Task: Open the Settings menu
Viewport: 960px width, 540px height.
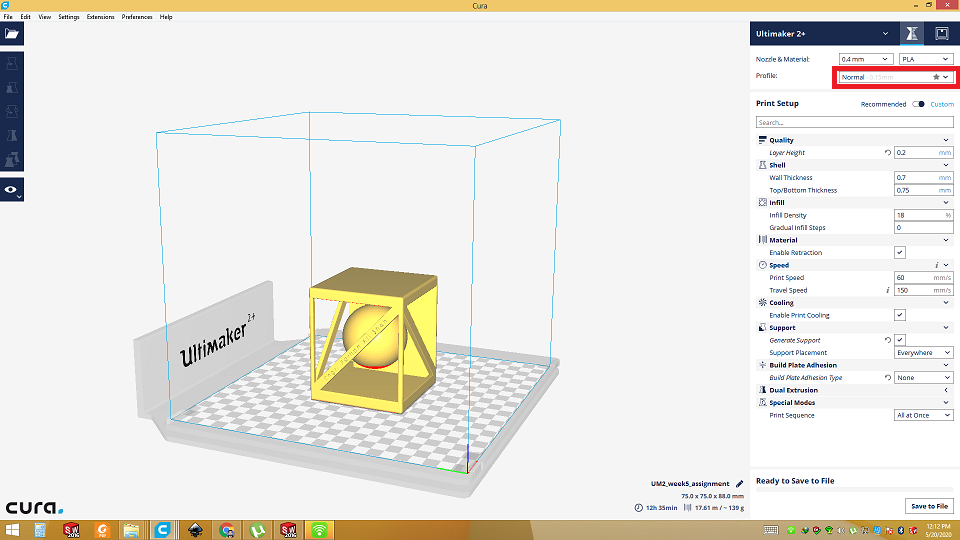Action: tap(69, 17)
